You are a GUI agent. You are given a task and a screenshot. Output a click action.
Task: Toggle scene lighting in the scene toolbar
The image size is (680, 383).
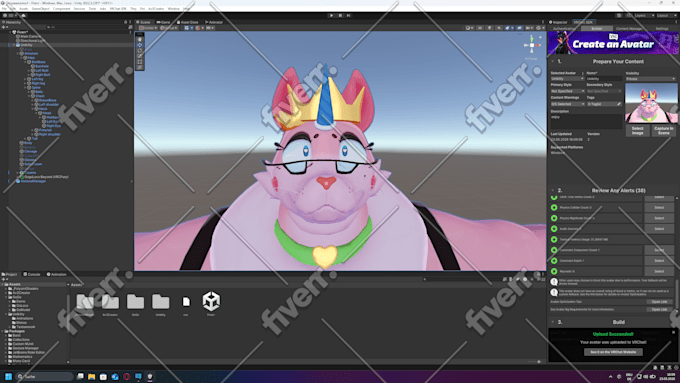coord(490,28)
